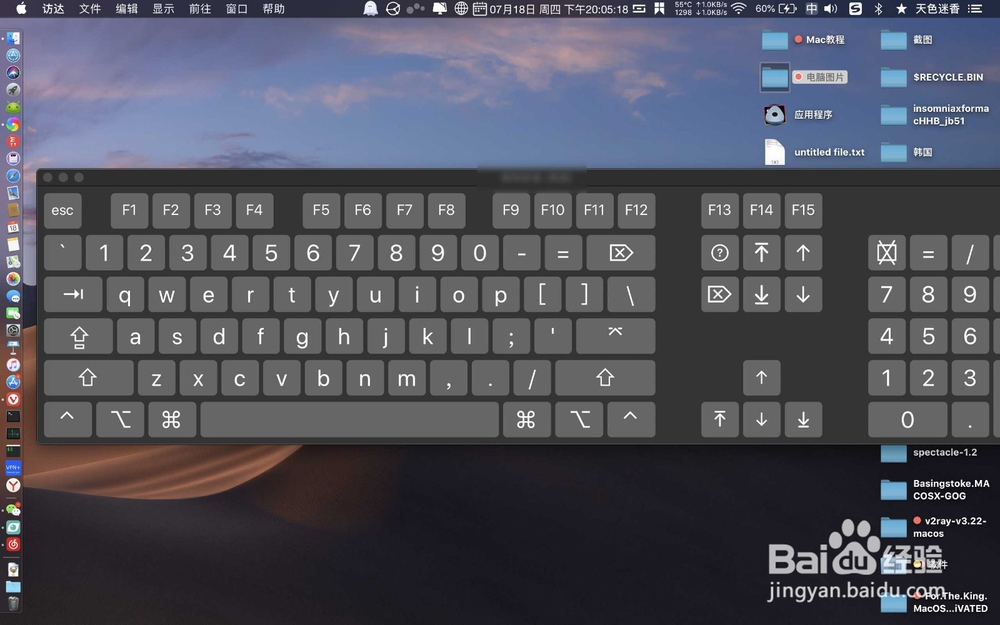The image size is (1000, 625).
Task: Select the Basingstoke.MACOSX-GOG folder
Action: 935,490
